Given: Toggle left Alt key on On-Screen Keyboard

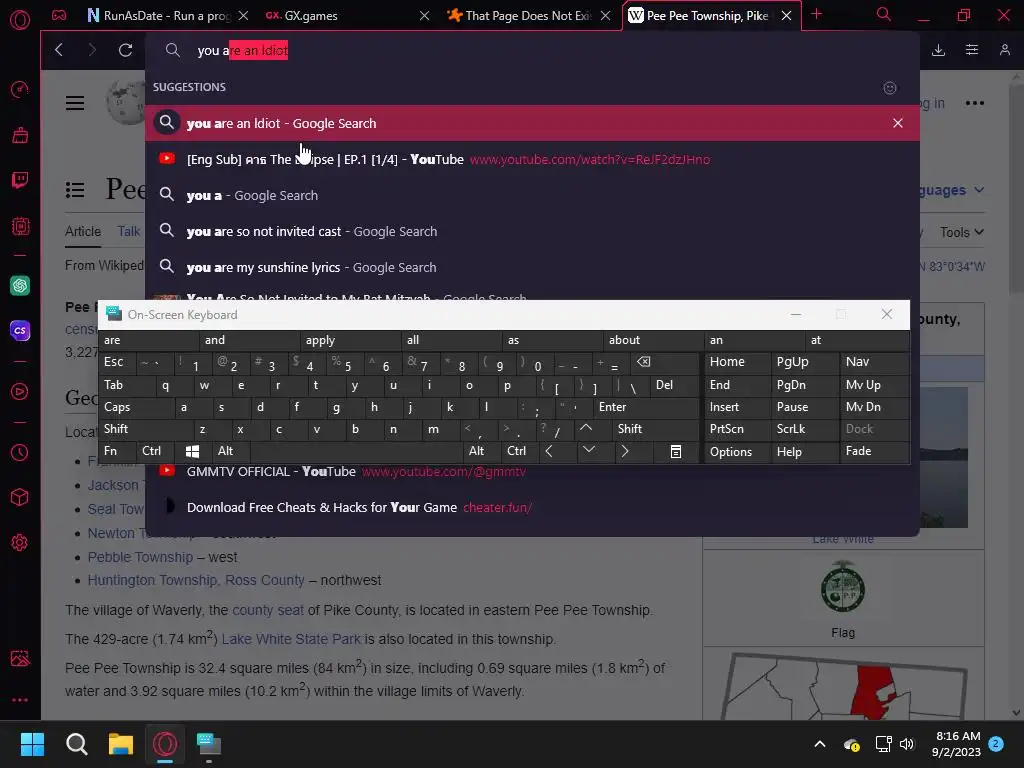Looking at the screenshot, I should [x=231, y=451].
